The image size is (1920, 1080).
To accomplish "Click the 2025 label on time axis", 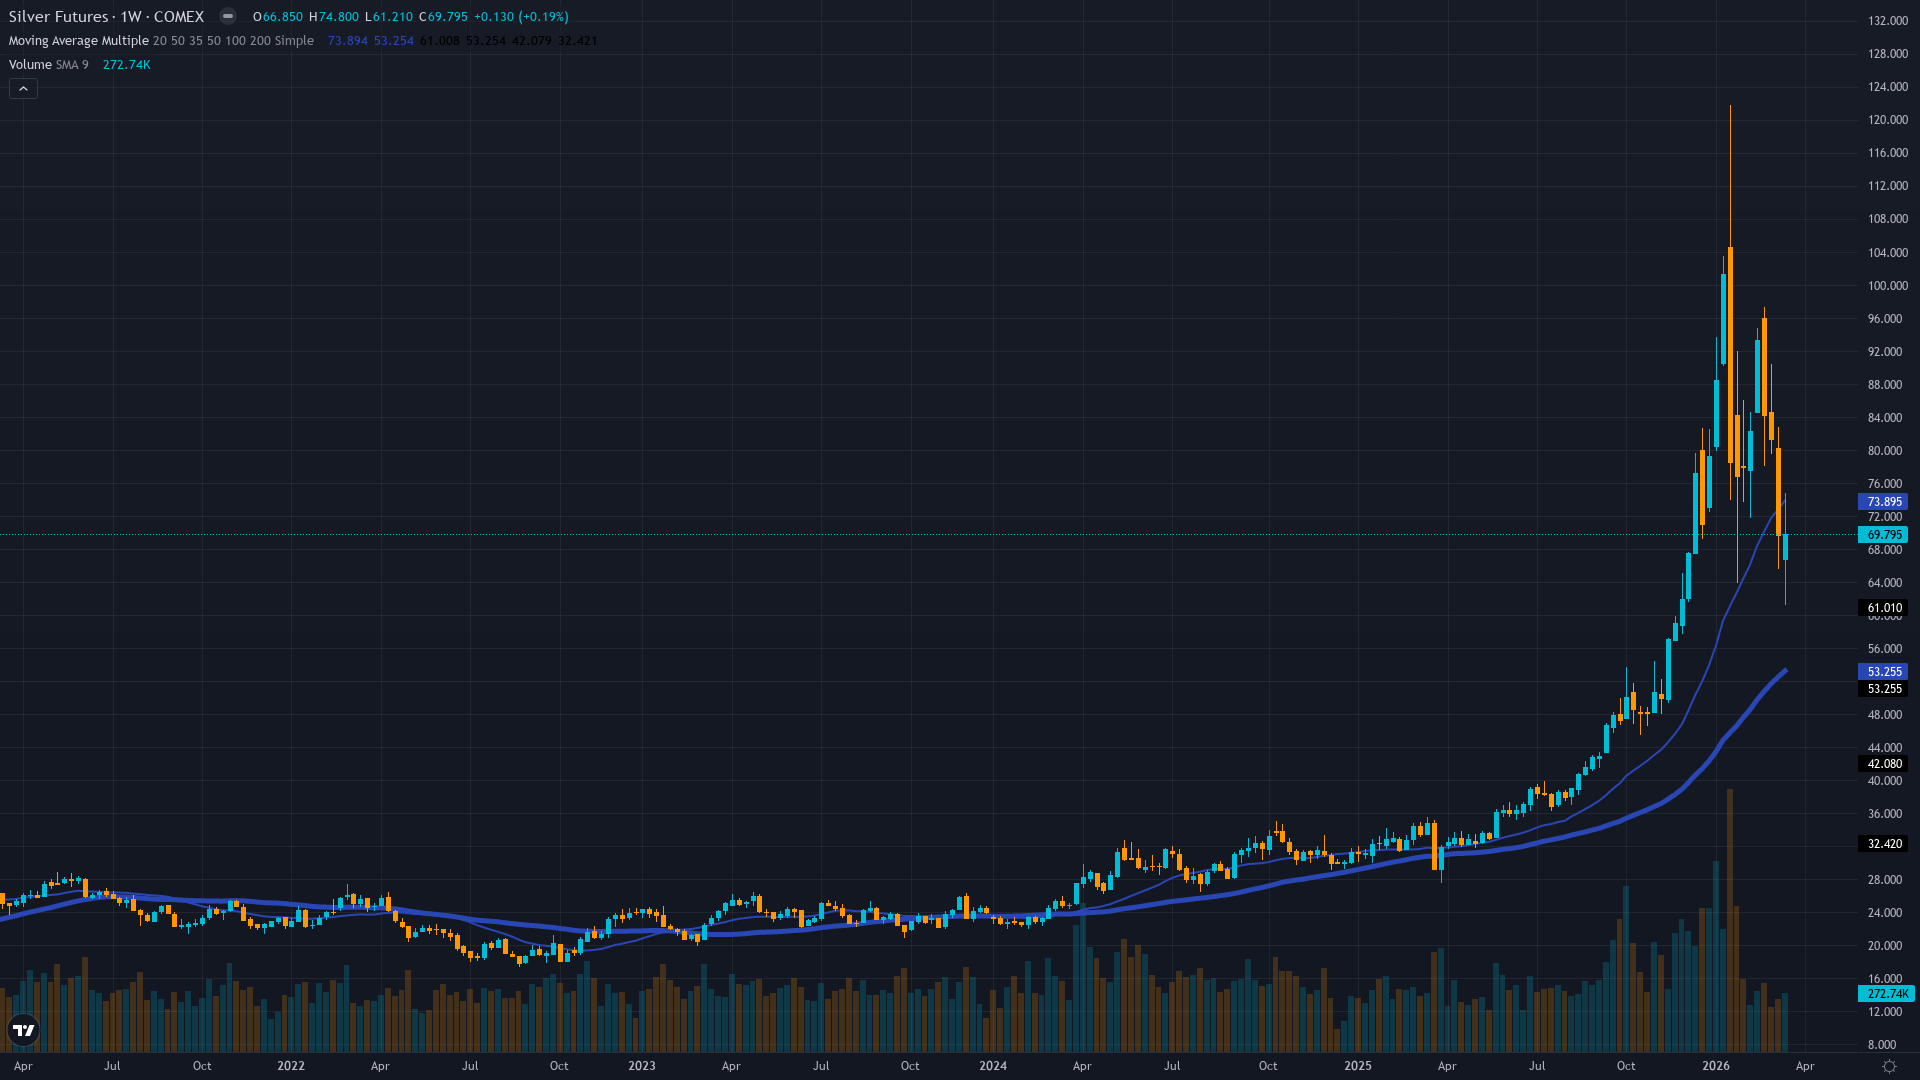I will click(x=1358, y=1066).
